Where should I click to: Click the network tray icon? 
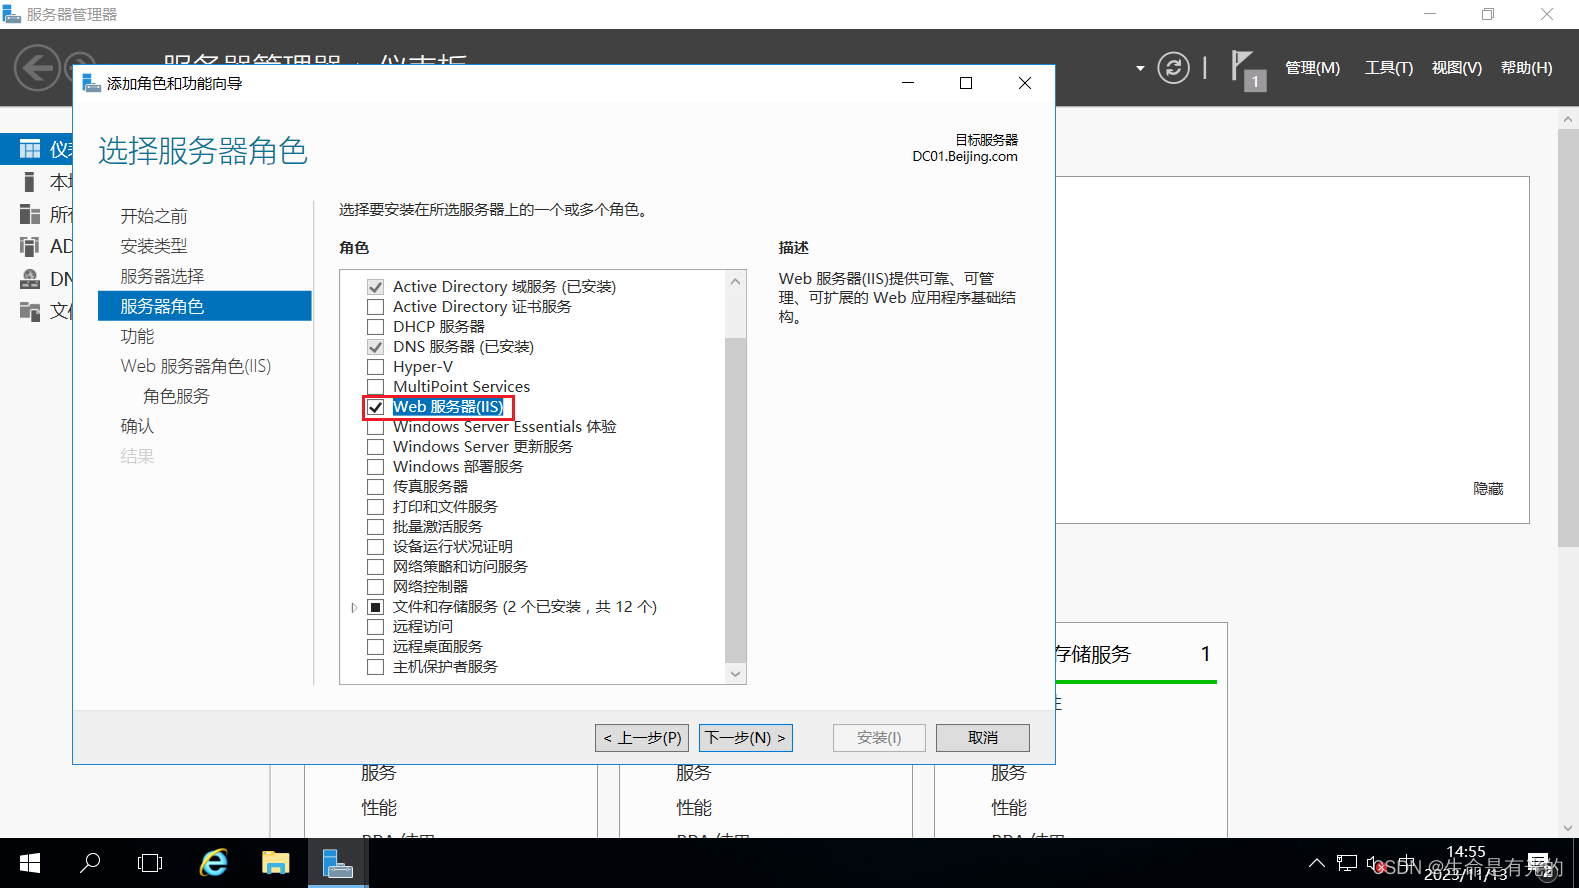[x=1347, y=863]
